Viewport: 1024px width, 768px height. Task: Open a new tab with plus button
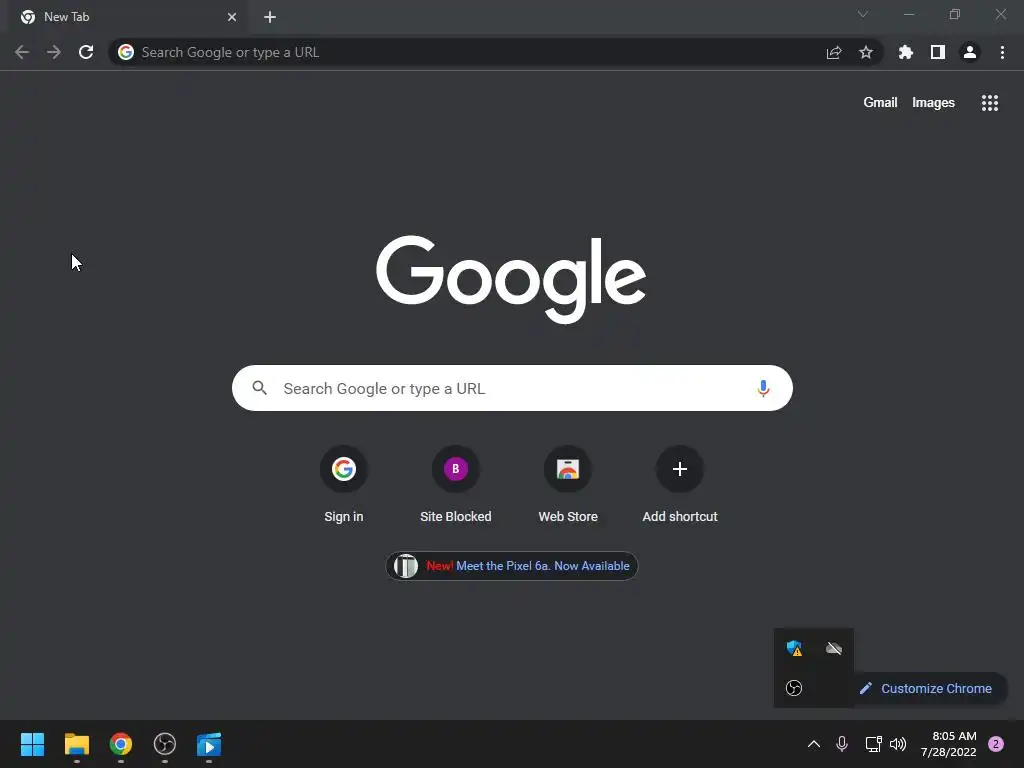270,17
